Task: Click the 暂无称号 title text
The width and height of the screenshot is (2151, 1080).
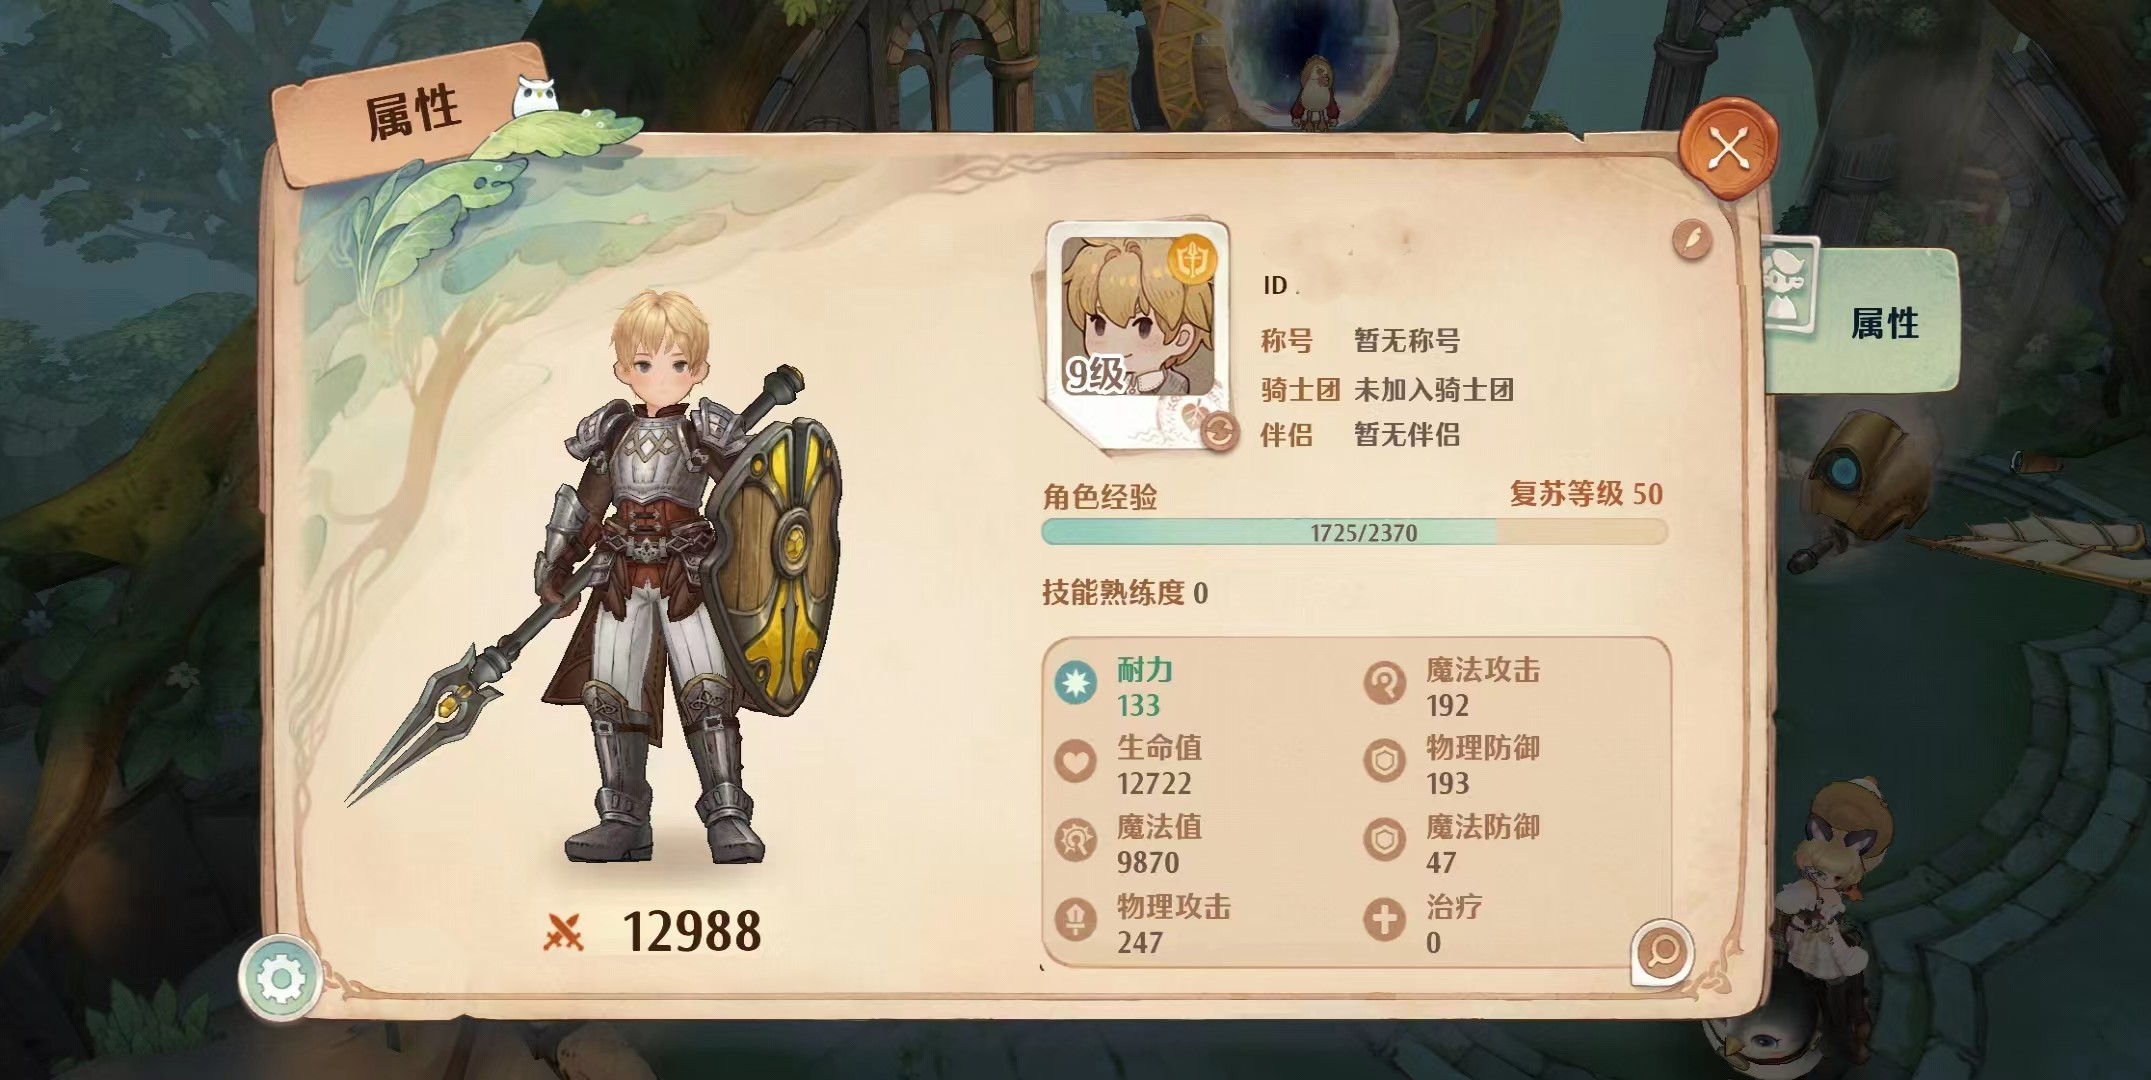Action: click(x=1407, y=341)
